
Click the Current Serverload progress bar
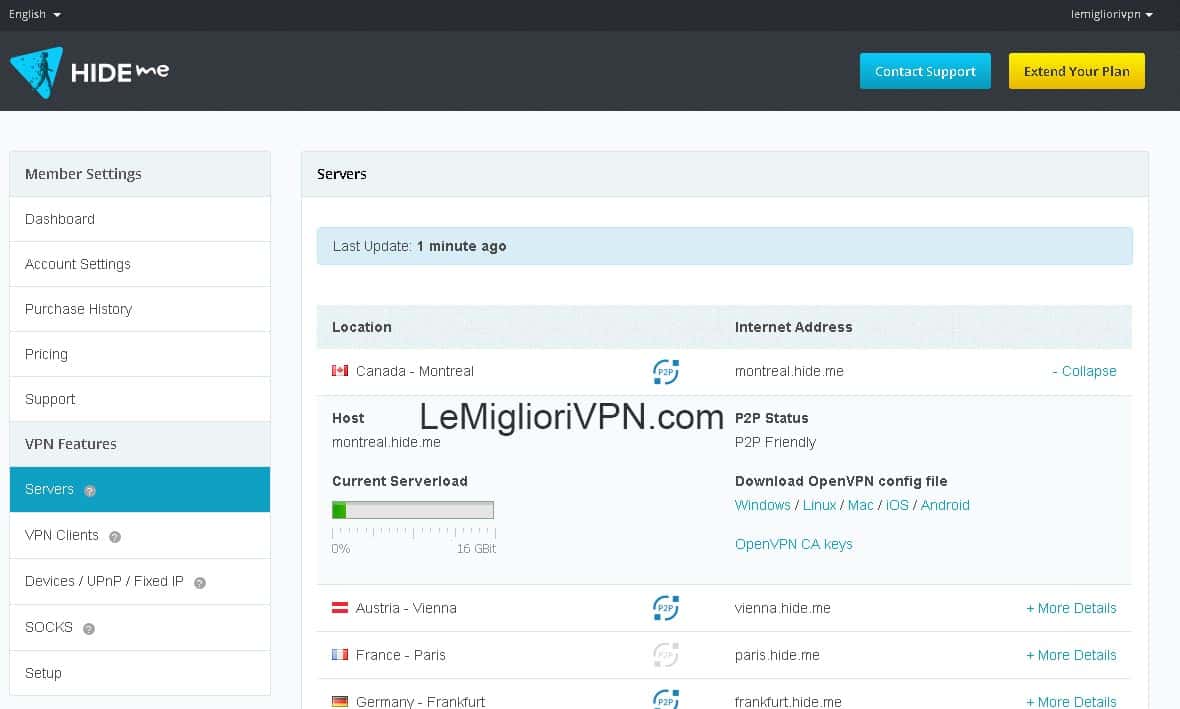pos(413,510)
